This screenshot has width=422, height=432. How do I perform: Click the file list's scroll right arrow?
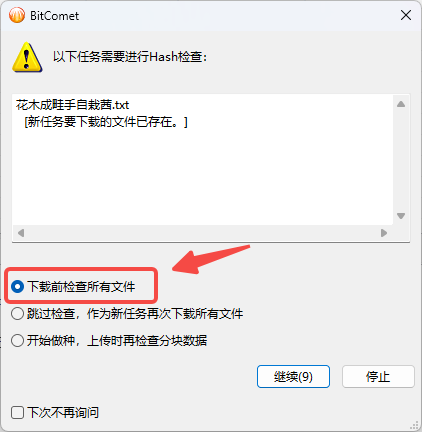pyautogui.click(x=384, y=233)
